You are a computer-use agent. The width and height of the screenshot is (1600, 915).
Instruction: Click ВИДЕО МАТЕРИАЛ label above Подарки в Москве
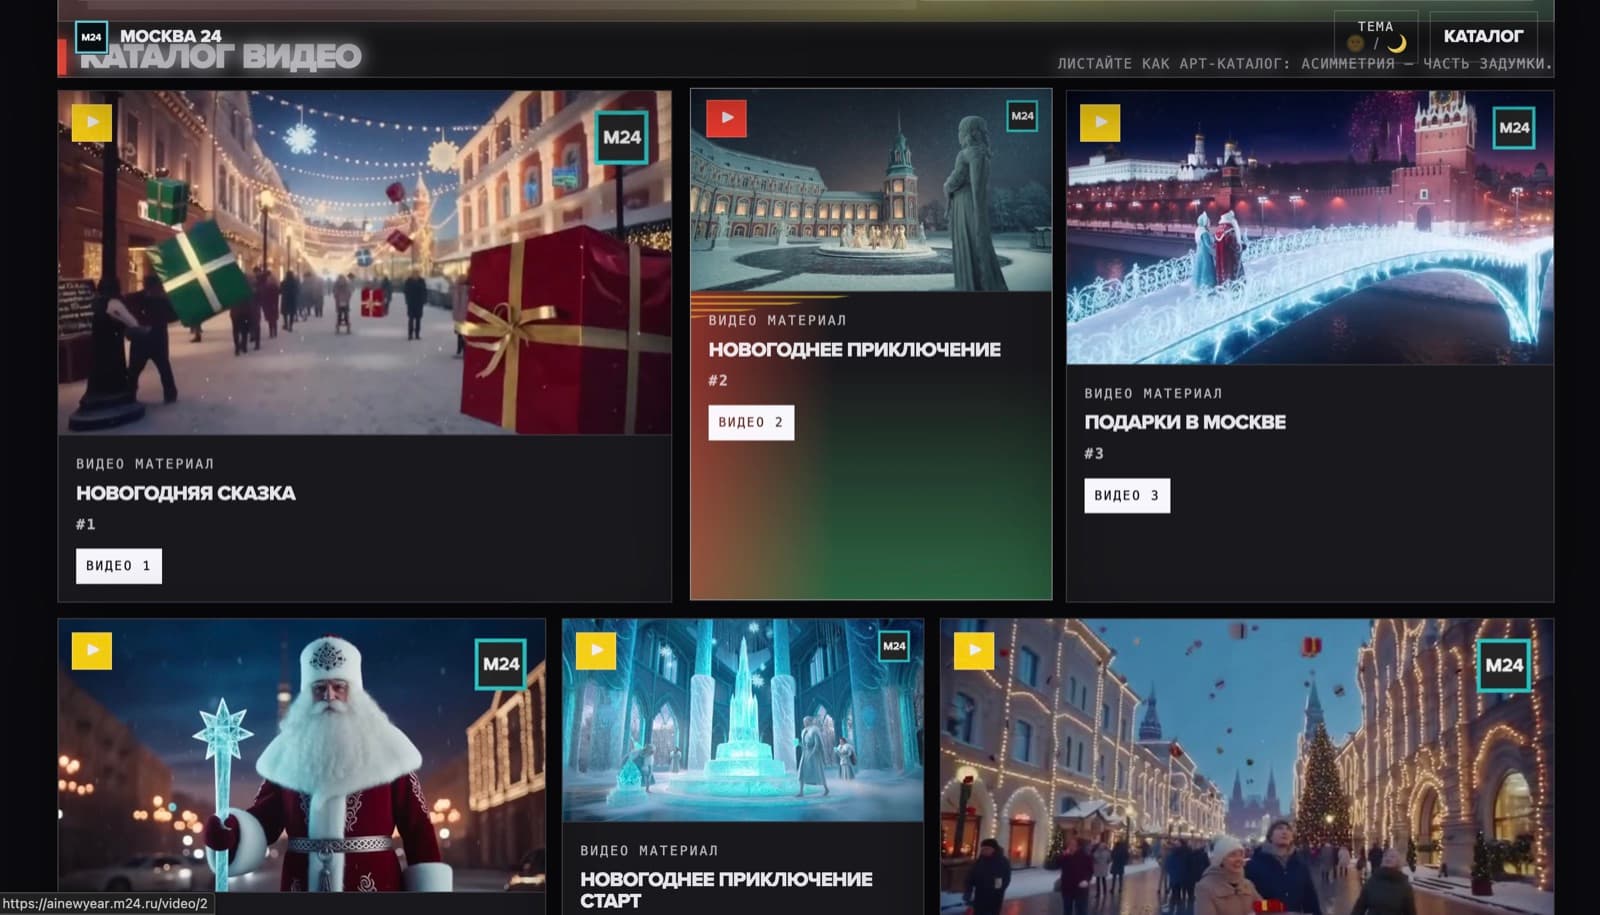tap(1153, 394)
